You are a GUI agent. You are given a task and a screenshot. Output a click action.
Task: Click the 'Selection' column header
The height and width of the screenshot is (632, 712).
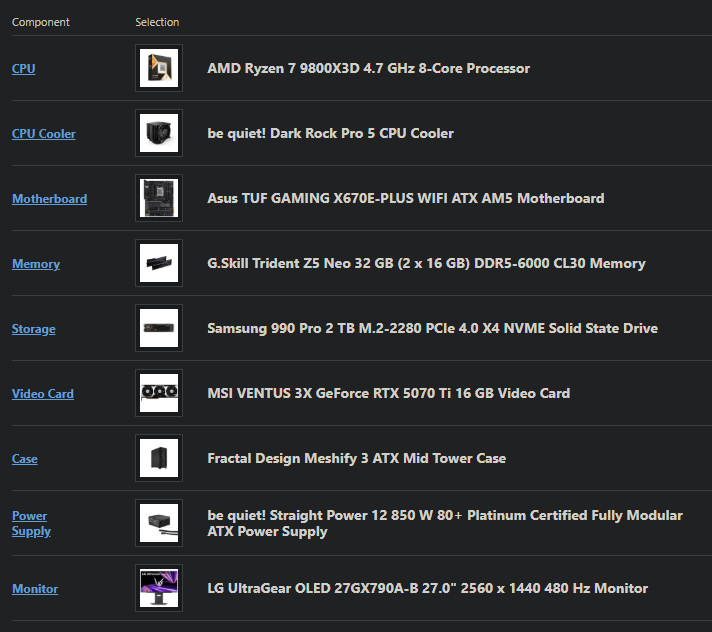(157, 22)
